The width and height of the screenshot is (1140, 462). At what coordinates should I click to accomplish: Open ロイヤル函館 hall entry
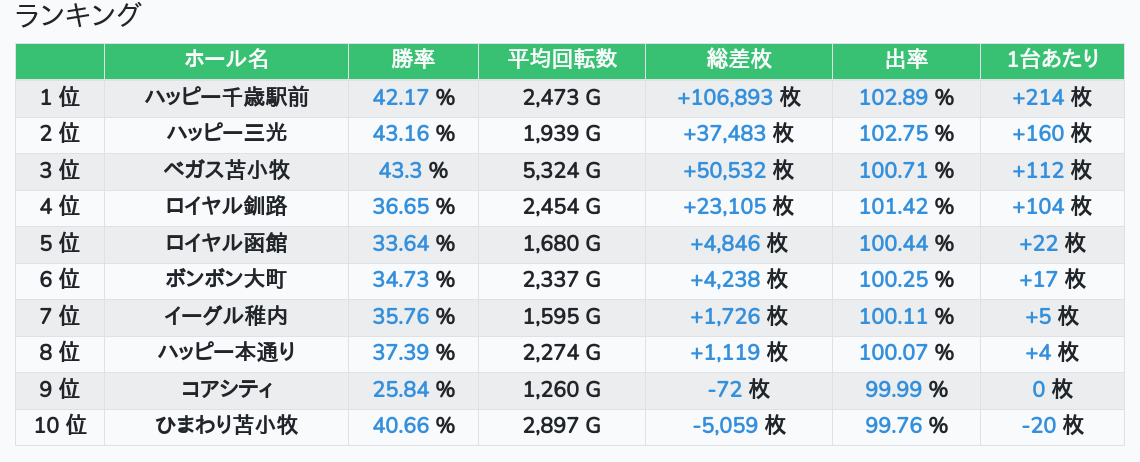point(226,243)
